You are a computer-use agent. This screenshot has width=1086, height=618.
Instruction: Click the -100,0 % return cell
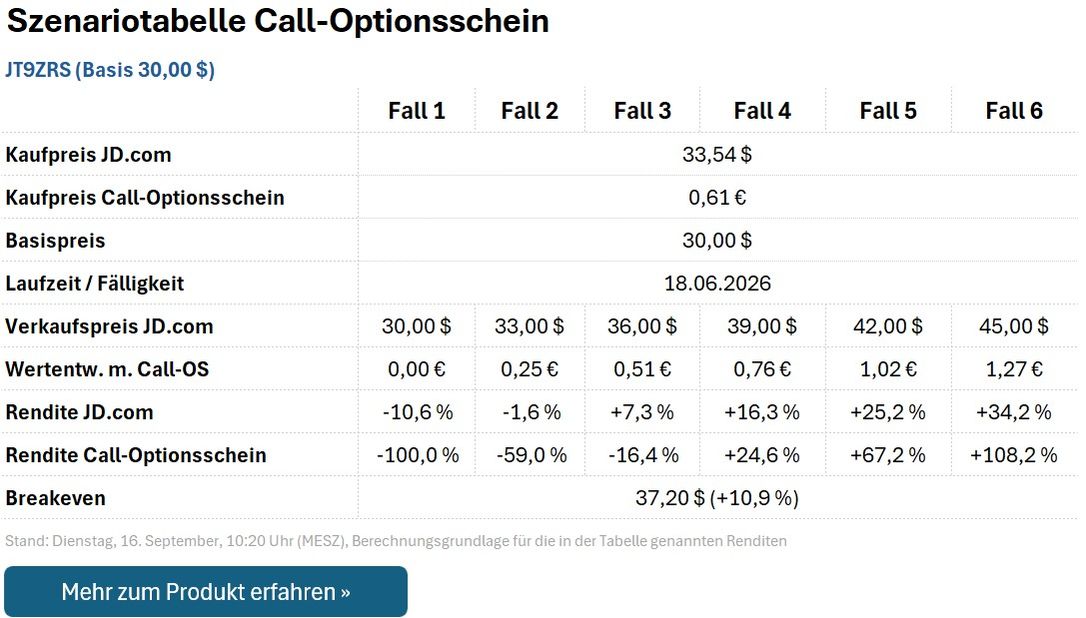pyautogui.click(x=417, y=456)
